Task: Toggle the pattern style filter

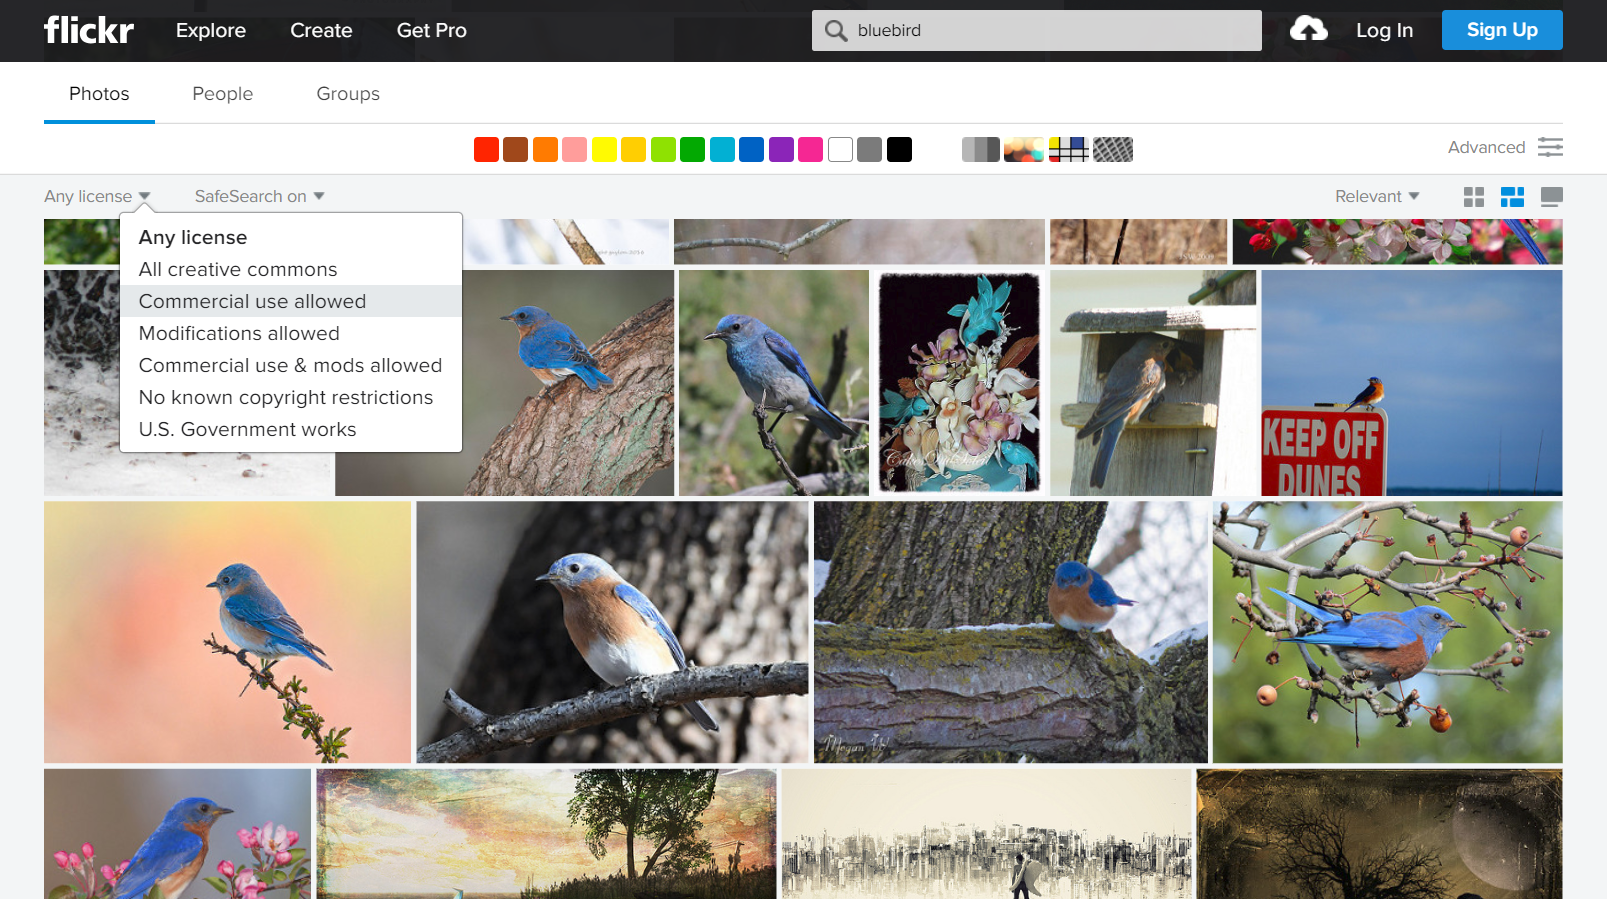Action: [x=1113, y=150]
